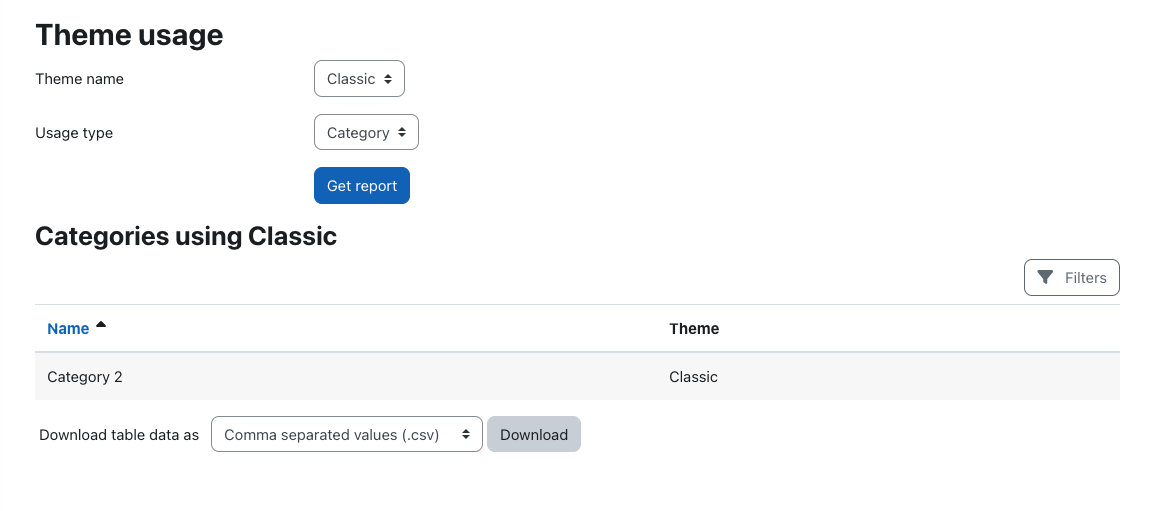Click the Download button
The image size is (1165, 511).
534,434
